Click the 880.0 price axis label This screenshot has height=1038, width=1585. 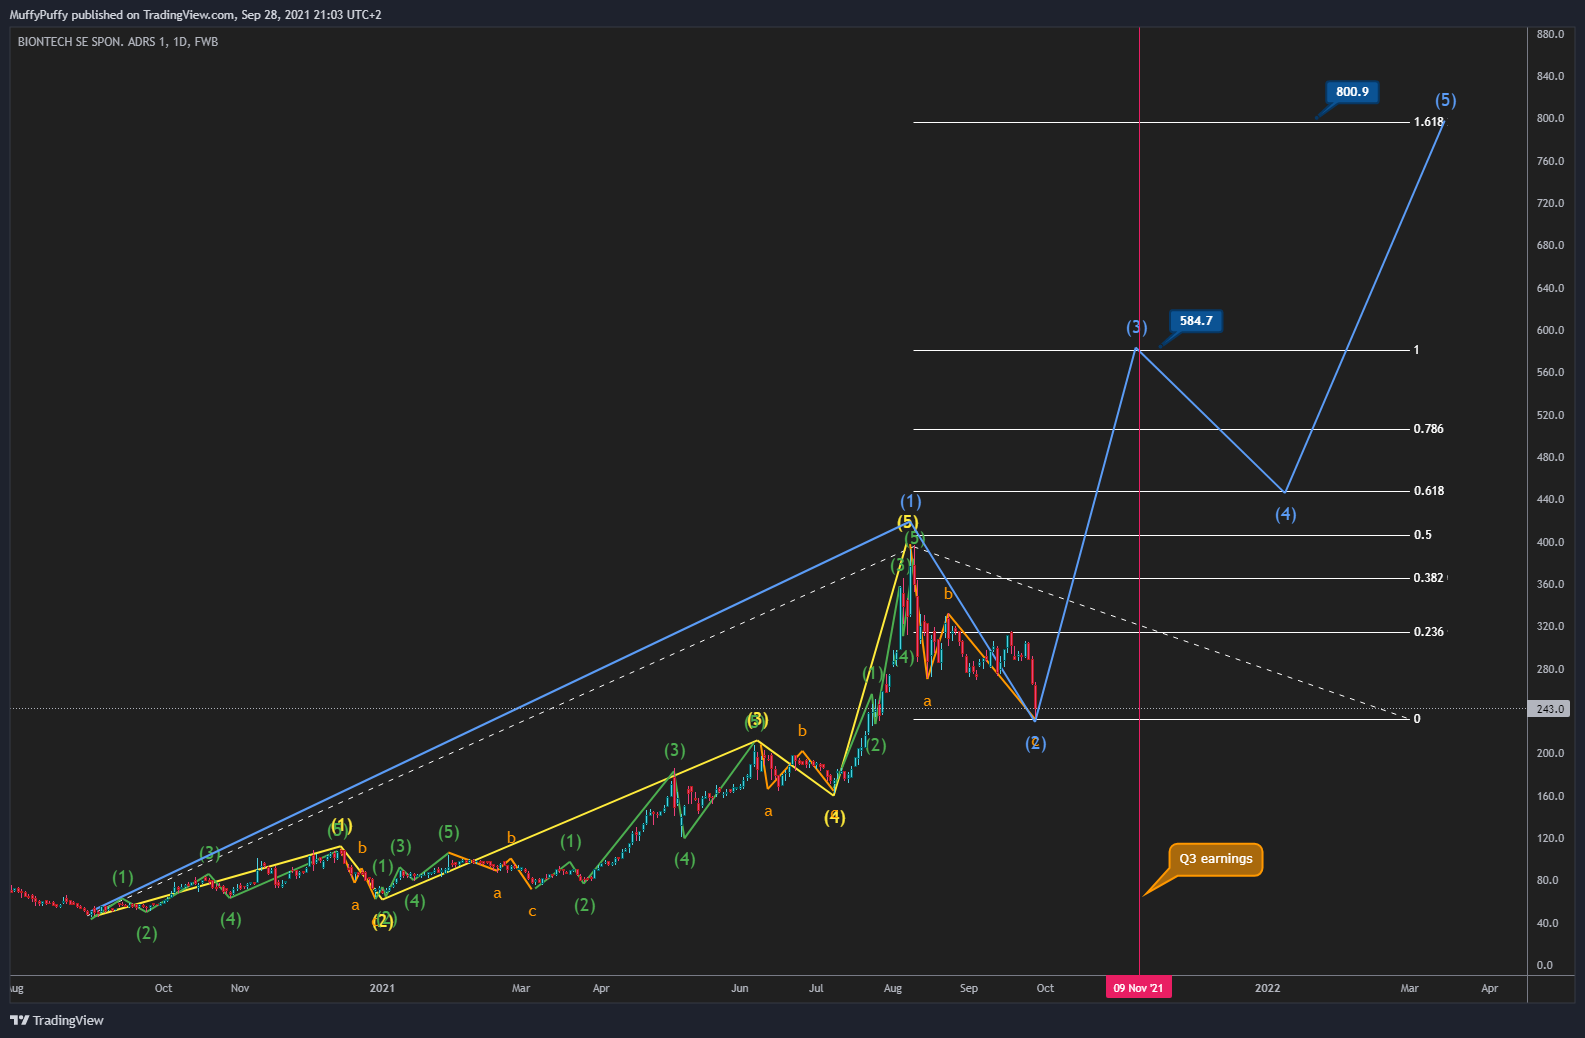pyautogui.click(x=1550, y=34)
